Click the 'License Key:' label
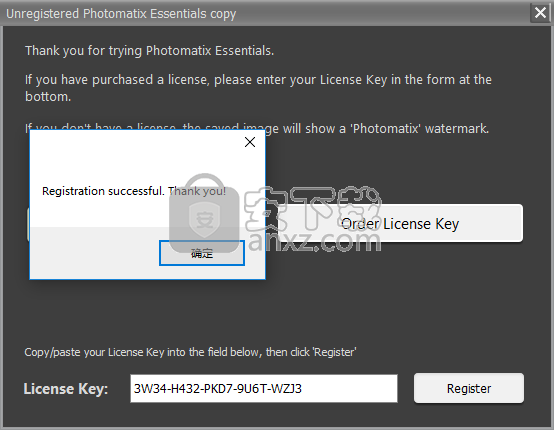This screenshot has height=430, width=554. click(x=66, y=389)
